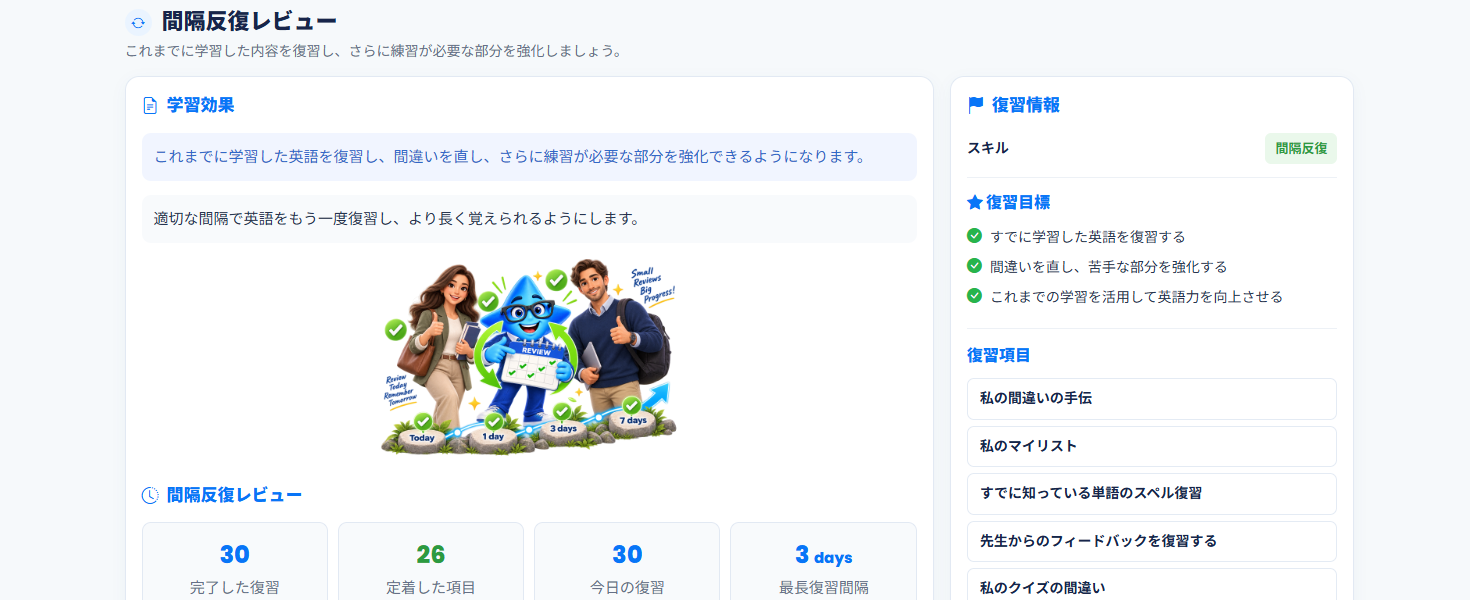The image size is (1470, 600).
Task: Click check icon for これまでの学習を活用して英語力を向上させる
Action: 974,296
